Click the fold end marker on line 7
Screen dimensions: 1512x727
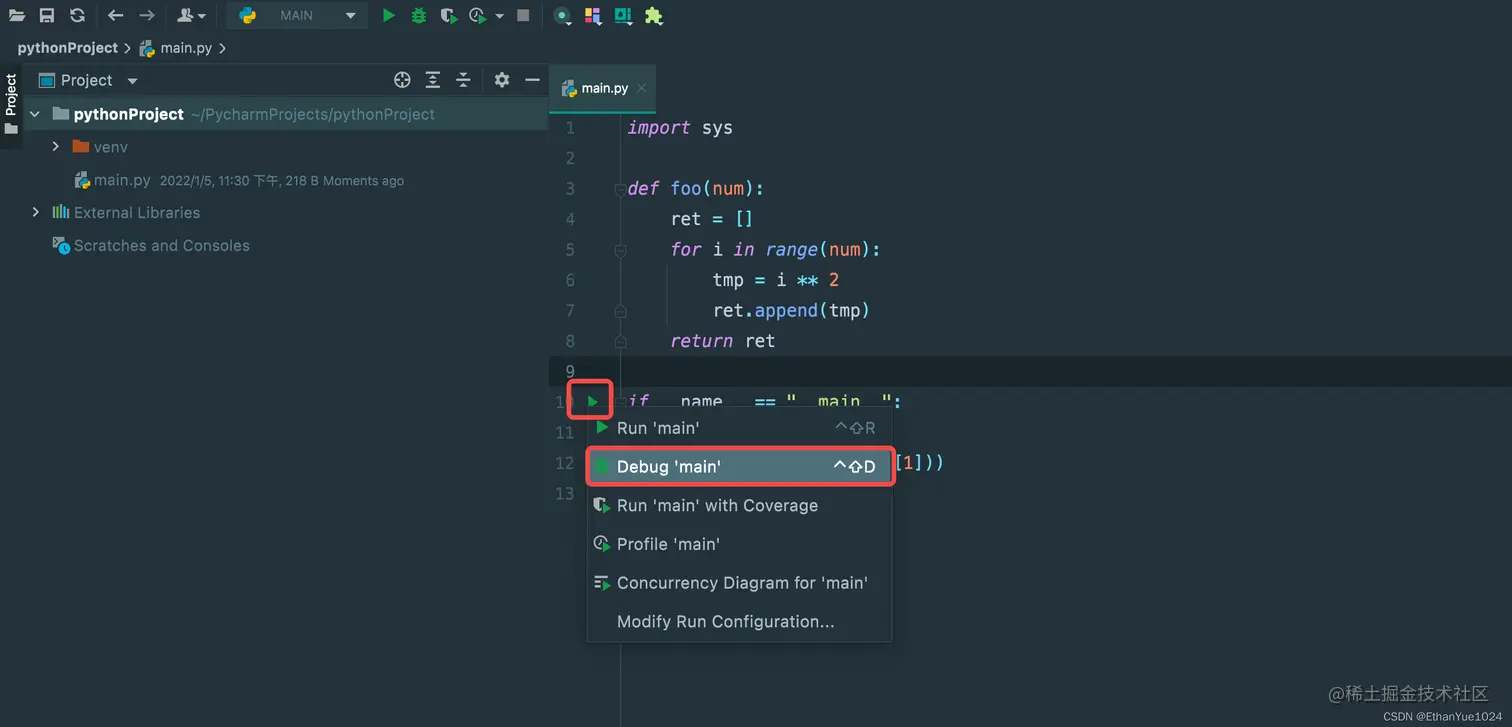click(x=620, y=311)
